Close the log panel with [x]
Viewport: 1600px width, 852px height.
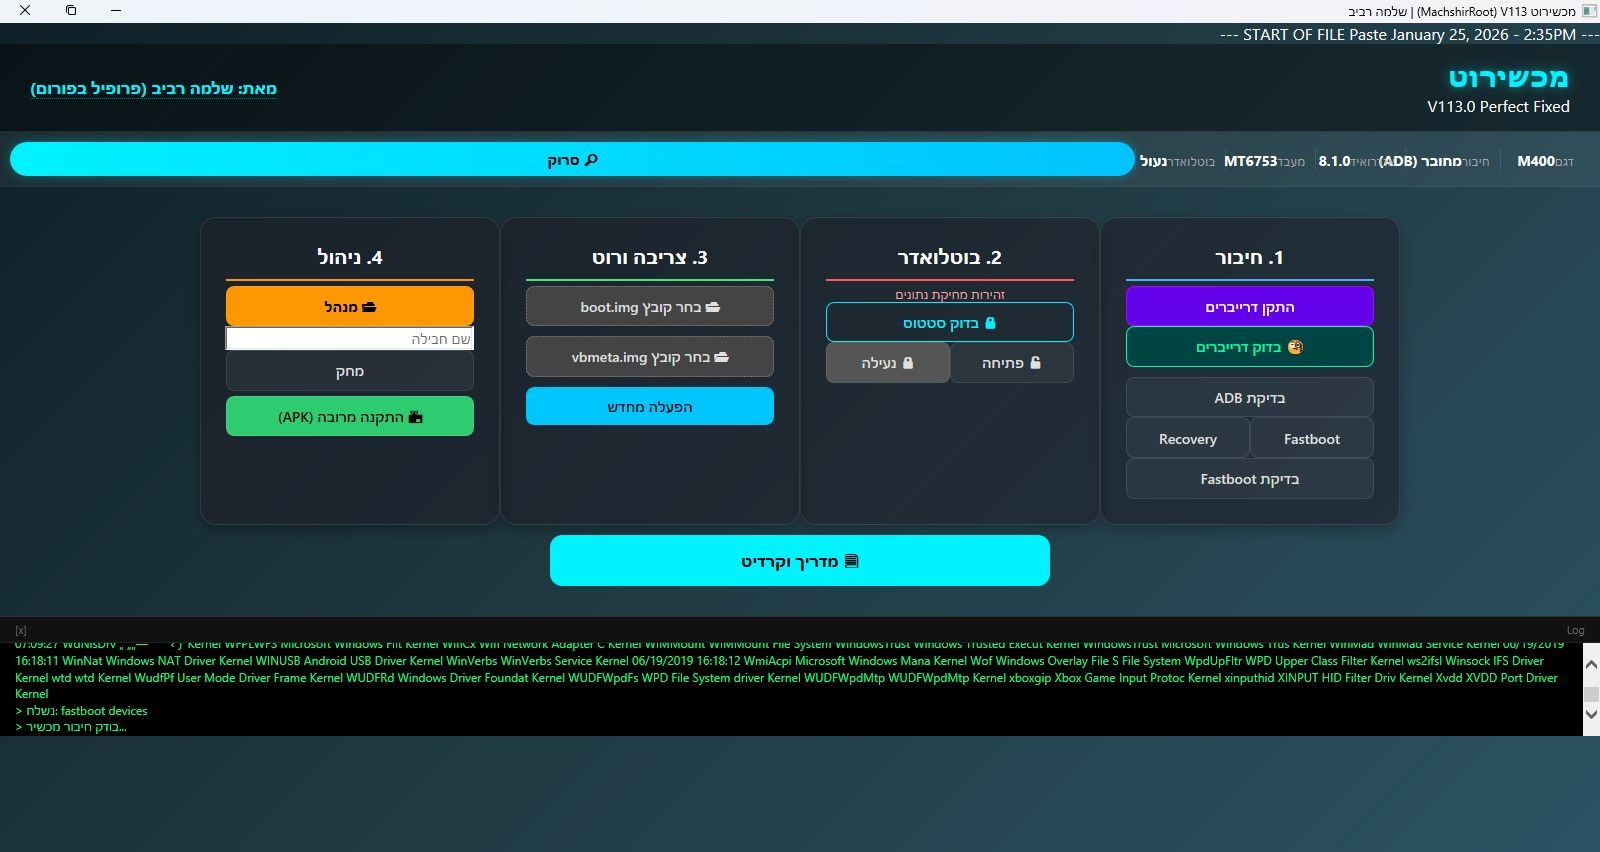coord(21,630)
